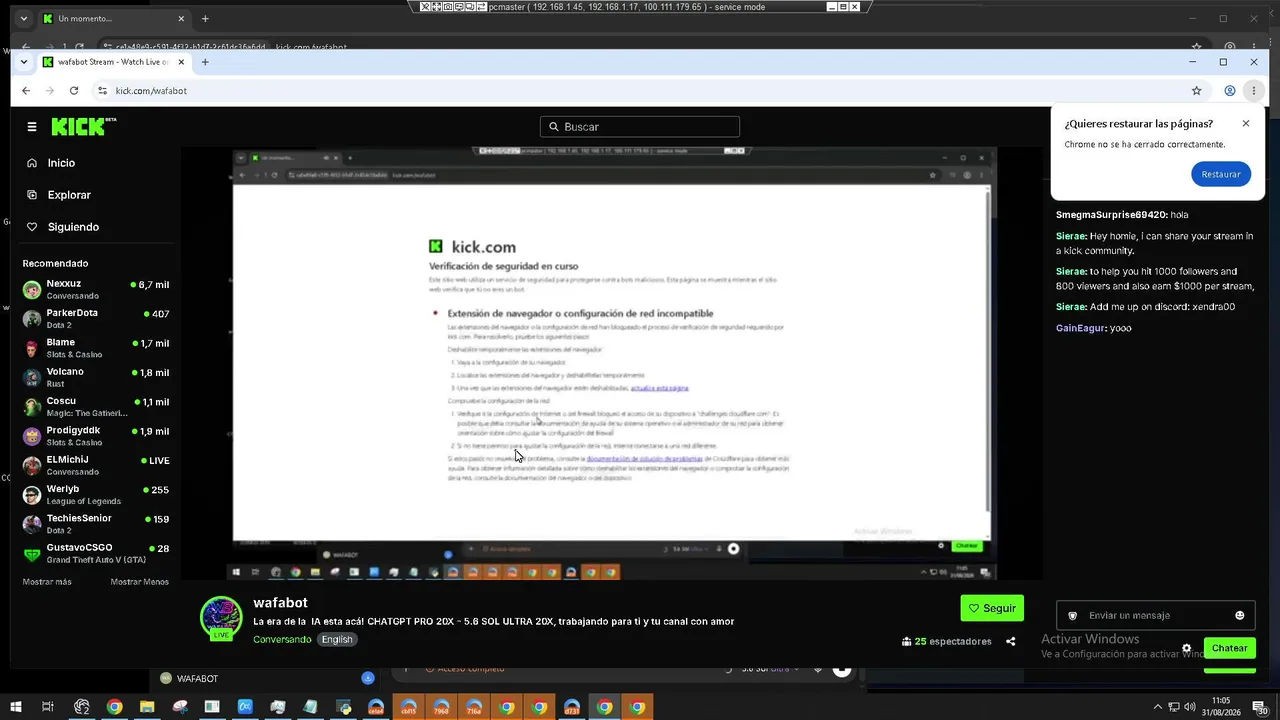Open the Windows Start menu
Viewport: 1280px width, 720px height.
(x=15, y=707)
